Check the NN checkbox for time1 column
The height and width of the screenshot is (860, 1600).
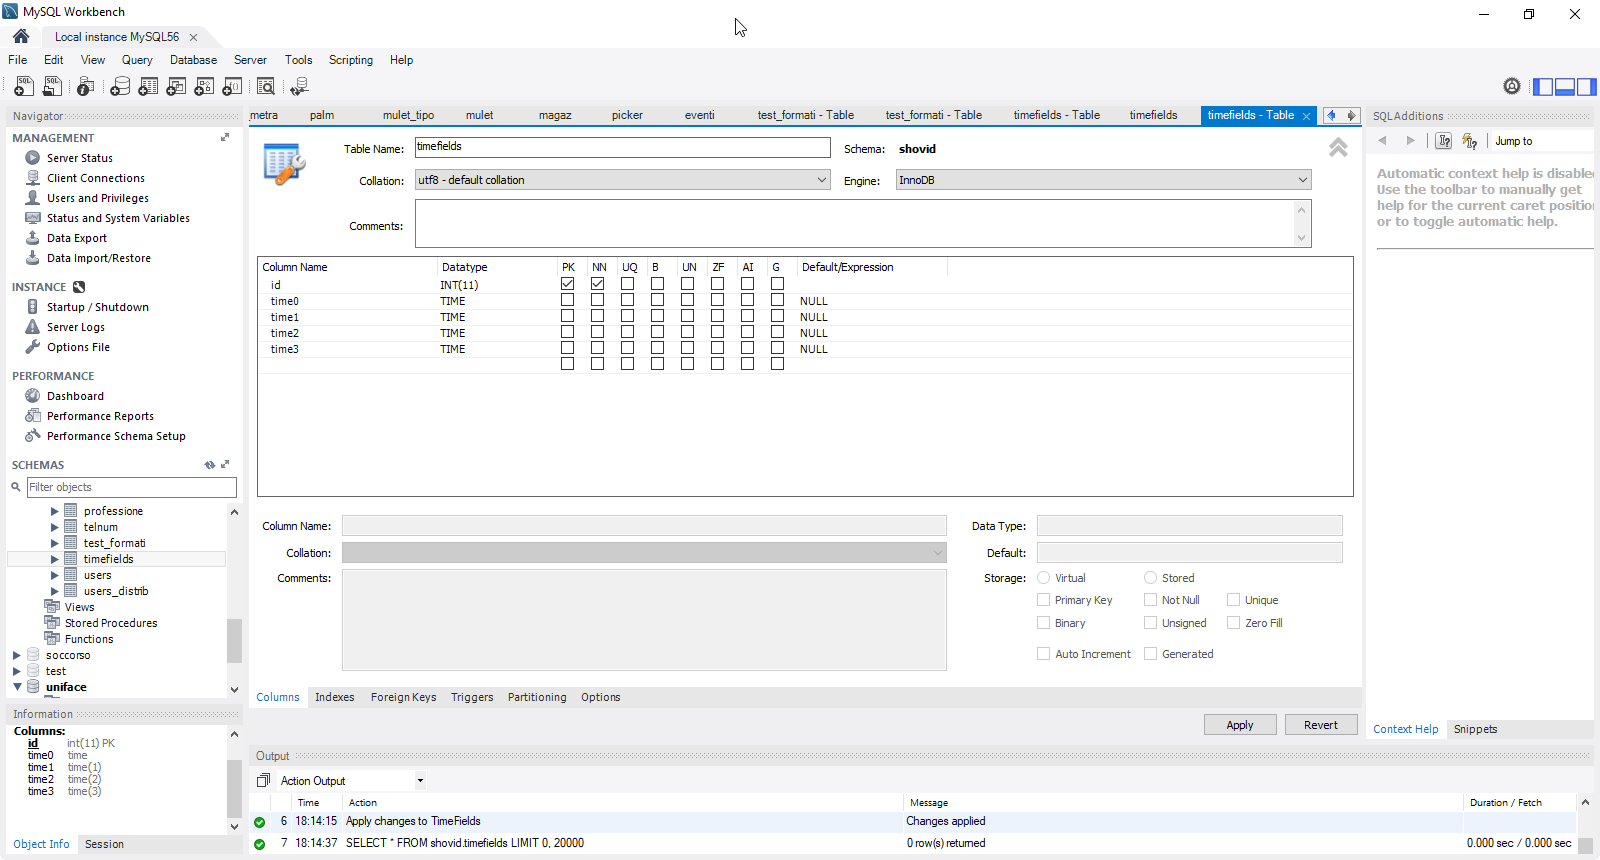(x=598, y=316)
